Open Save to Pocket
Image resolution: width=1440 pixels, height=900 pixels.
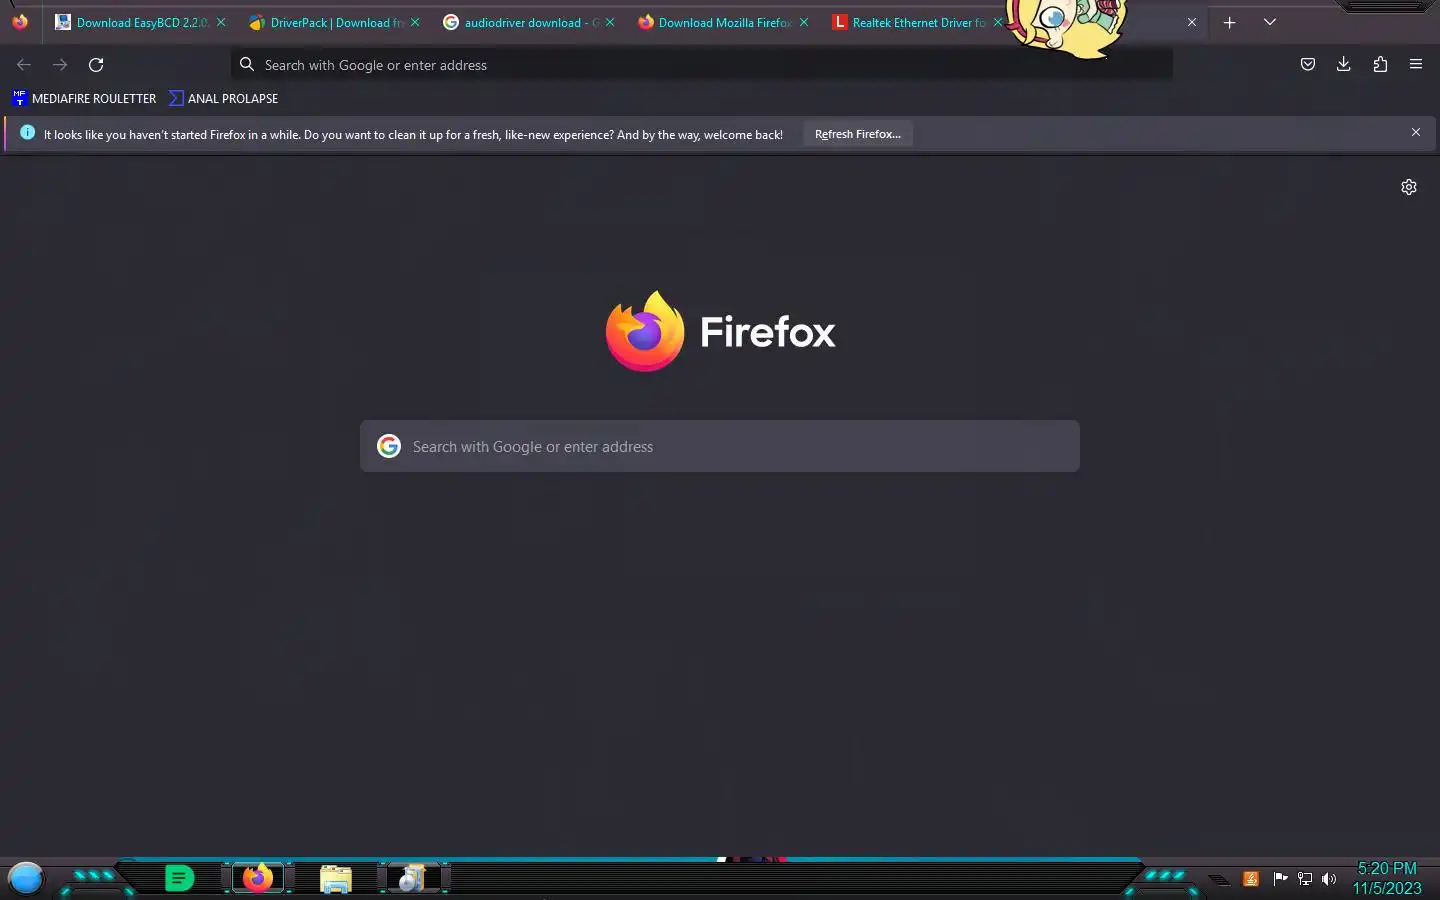1308,65
